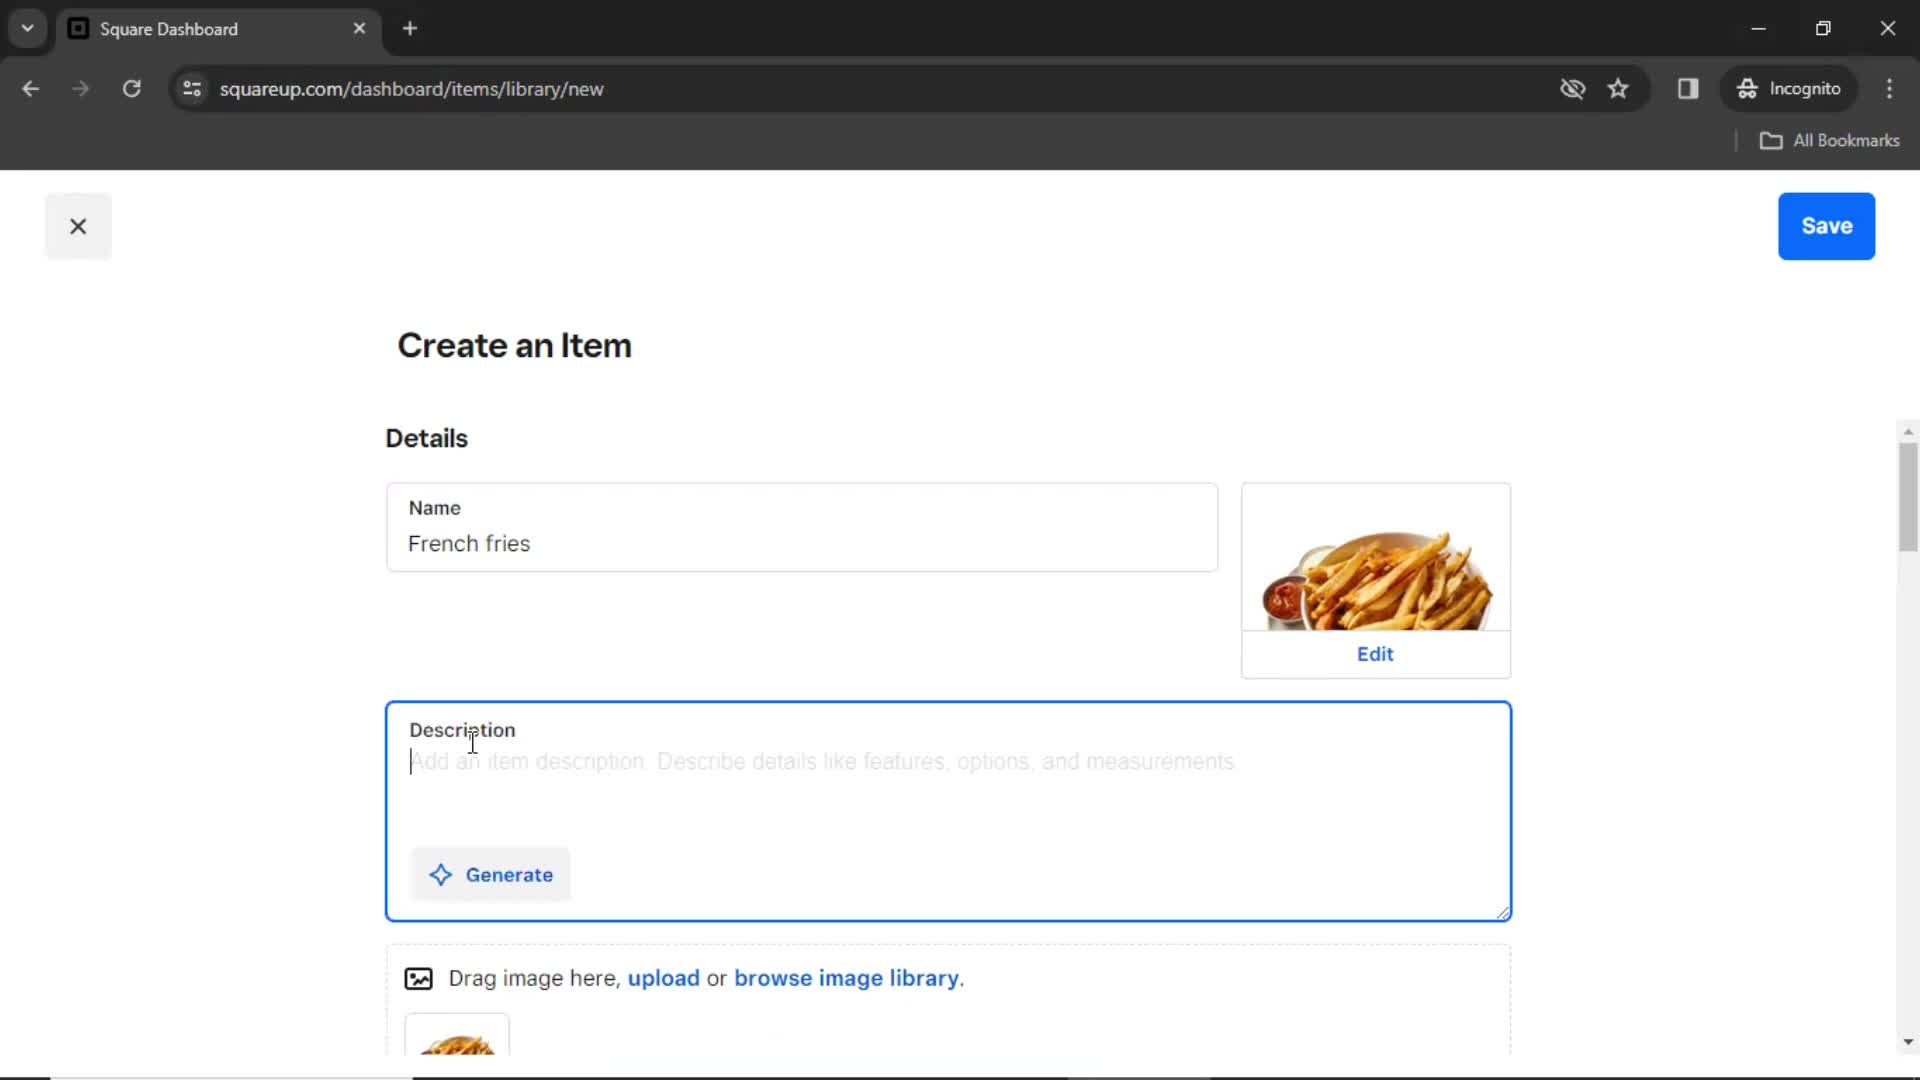Click the Edit link below item image
Viewport: 1920px width, 1080px height.
(1375, 654)
